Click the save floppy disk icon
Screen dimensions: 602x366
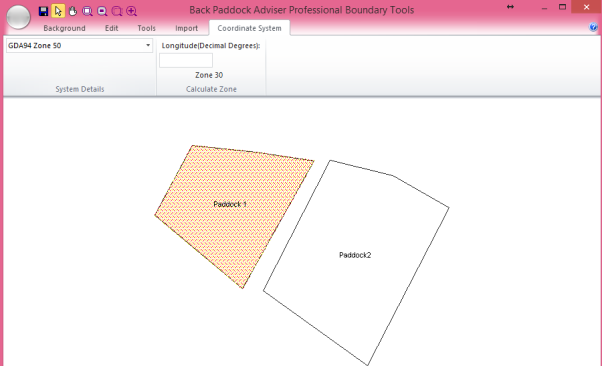pyautogui.click(x=43, y=11)
